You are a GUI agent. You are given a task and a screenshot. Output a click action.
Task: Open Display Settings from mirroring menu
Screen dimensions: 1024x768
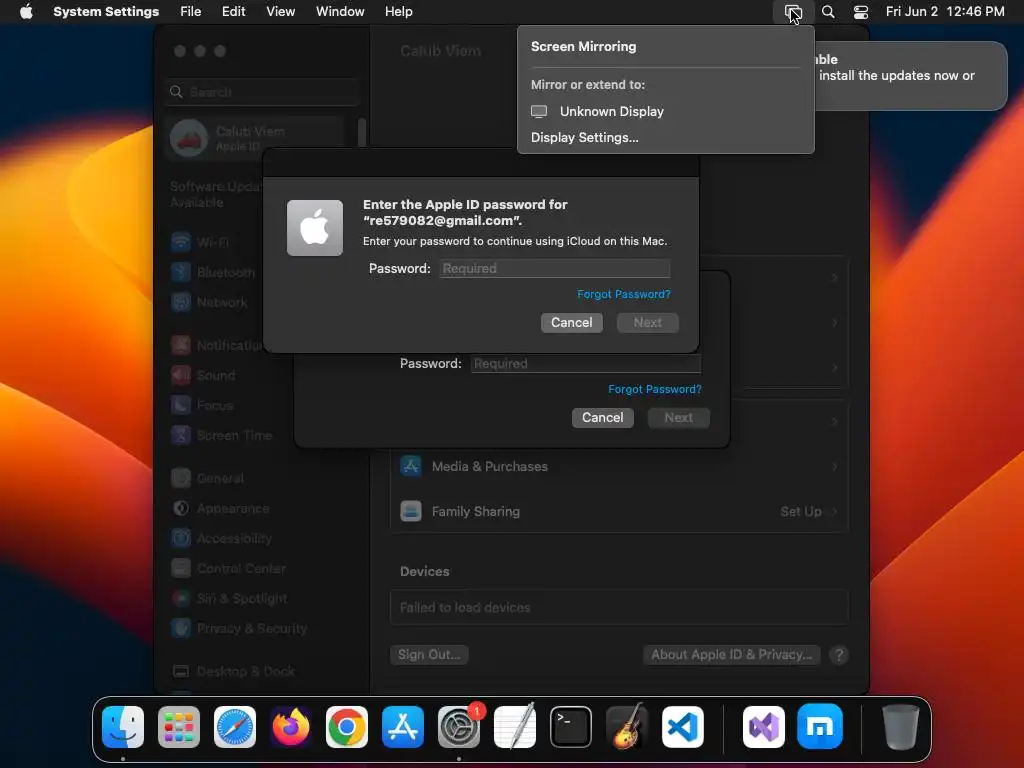pos(584,138)
